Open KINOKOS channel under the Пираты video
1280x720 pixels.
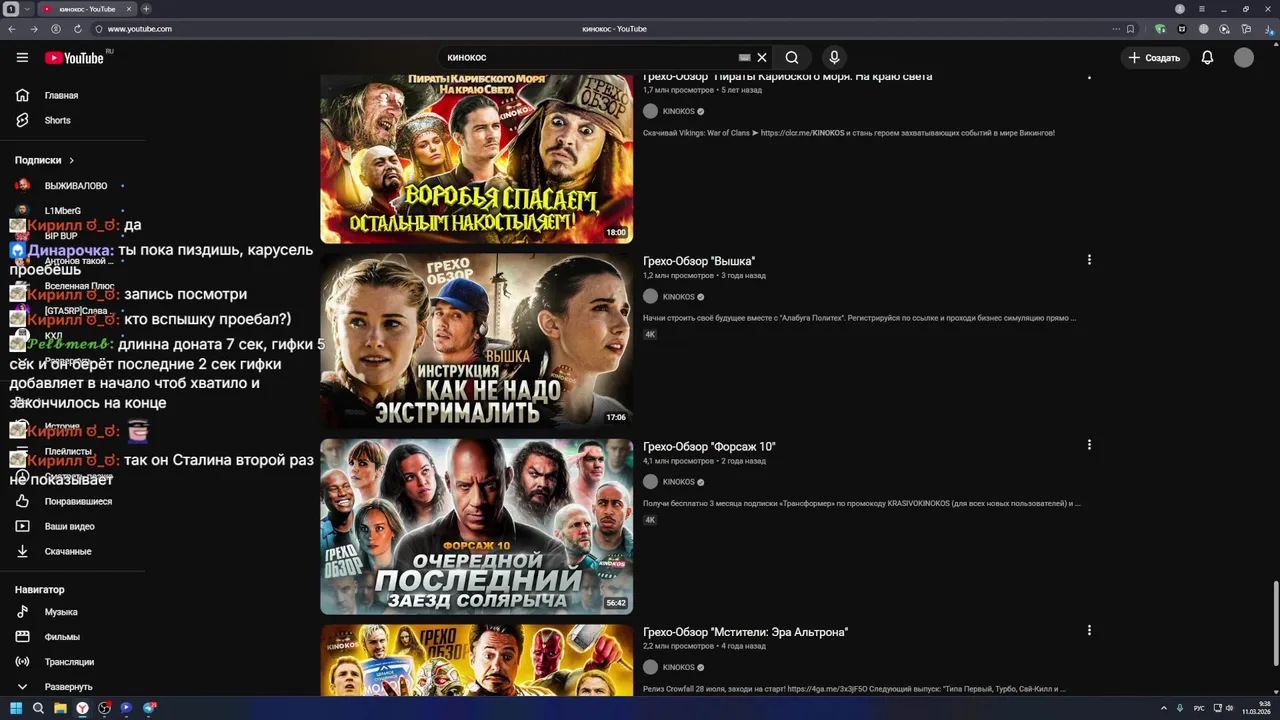pos(678,111)
